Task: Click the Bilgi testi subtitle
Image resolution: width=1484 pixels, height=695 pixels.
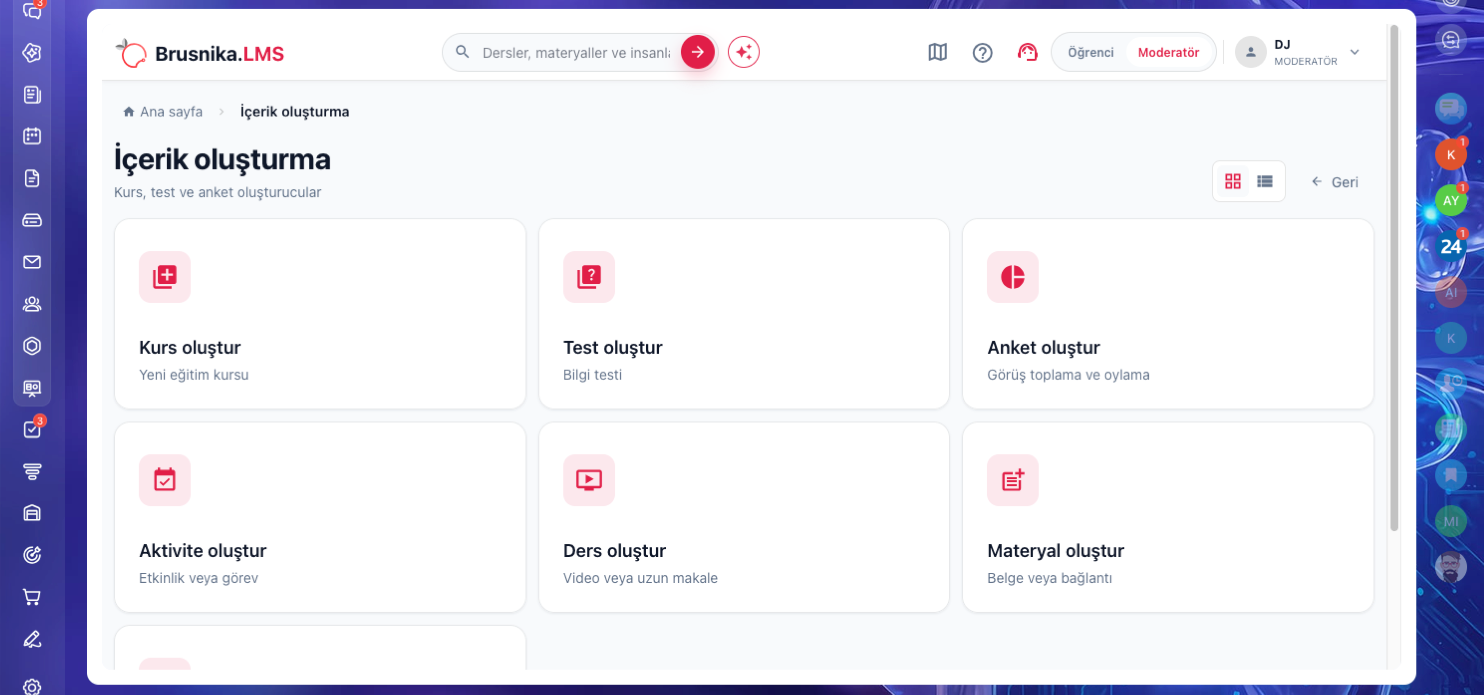Action: coord(593,375)
